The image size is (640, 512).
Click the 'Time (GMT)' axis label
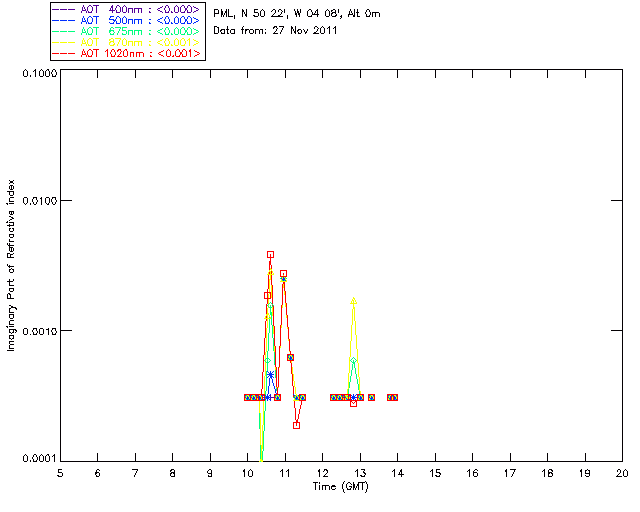341,487
